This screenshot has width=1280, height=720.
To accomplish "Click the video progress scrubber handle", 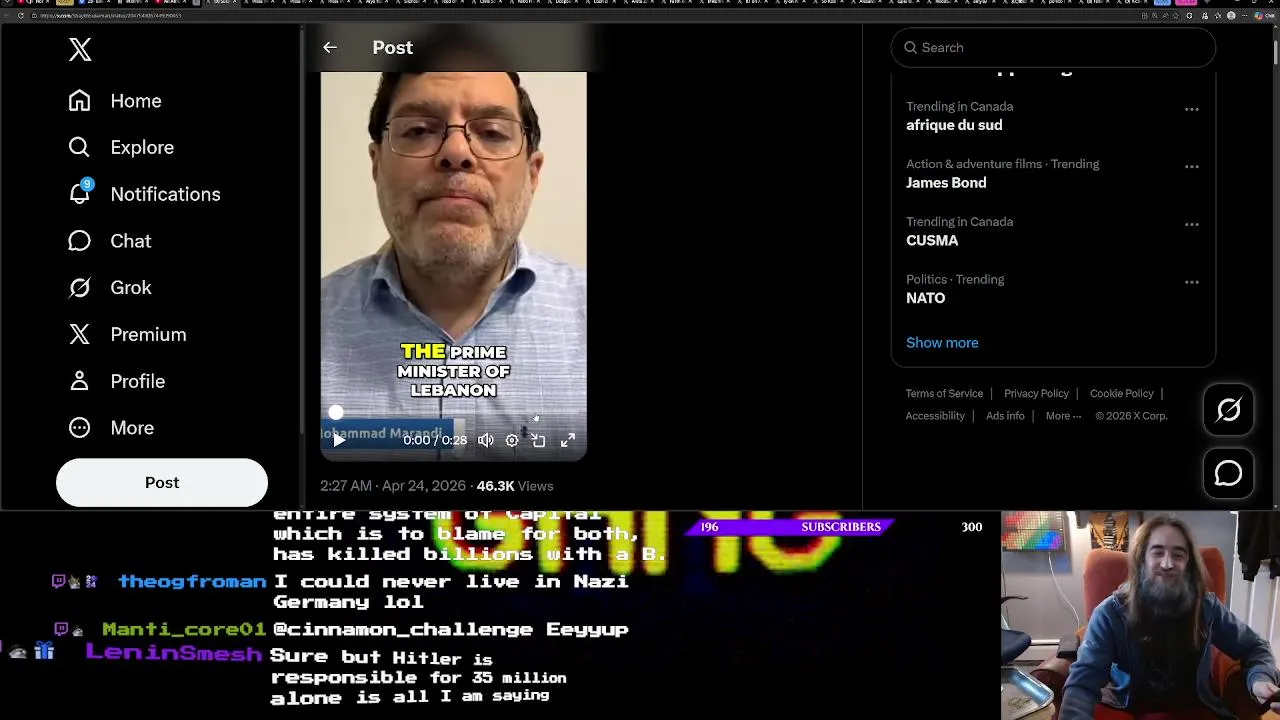I will pyautogui.click(x=336, y=412).
